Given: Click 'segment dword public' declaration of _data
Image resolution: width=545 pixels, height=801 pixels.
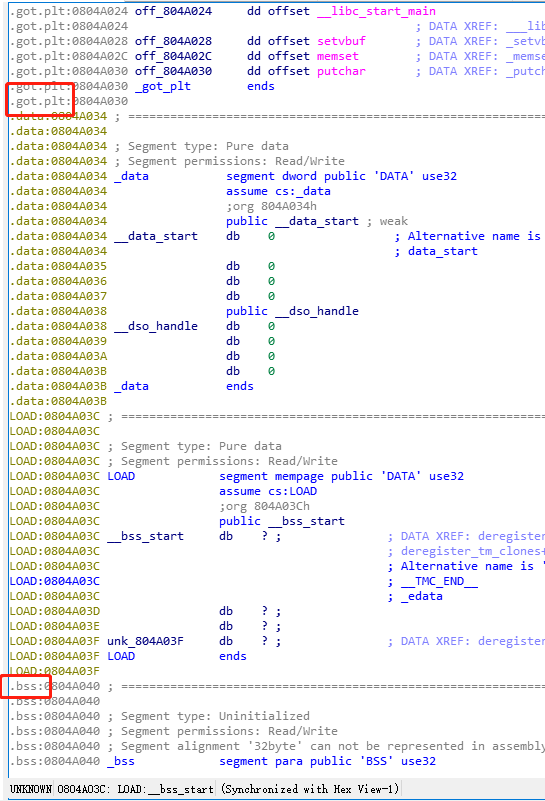Looking at the screenshot, I should pos(341,176).
